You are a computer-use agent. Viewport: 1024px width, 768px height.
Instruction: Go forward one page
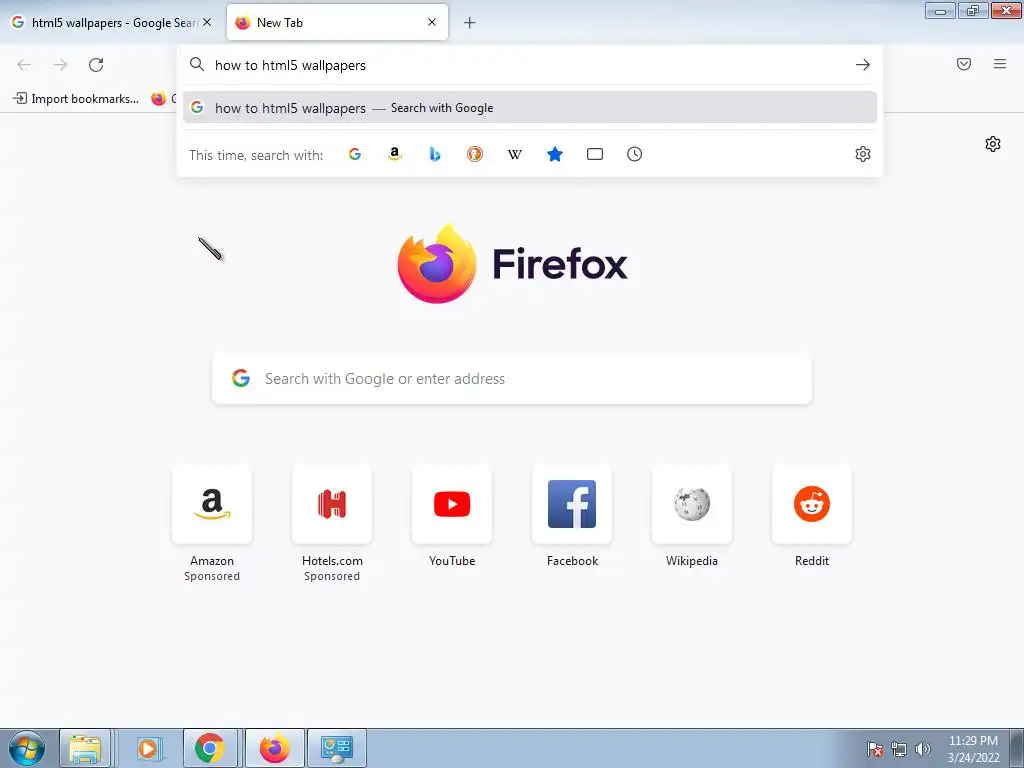click(60, 65)
